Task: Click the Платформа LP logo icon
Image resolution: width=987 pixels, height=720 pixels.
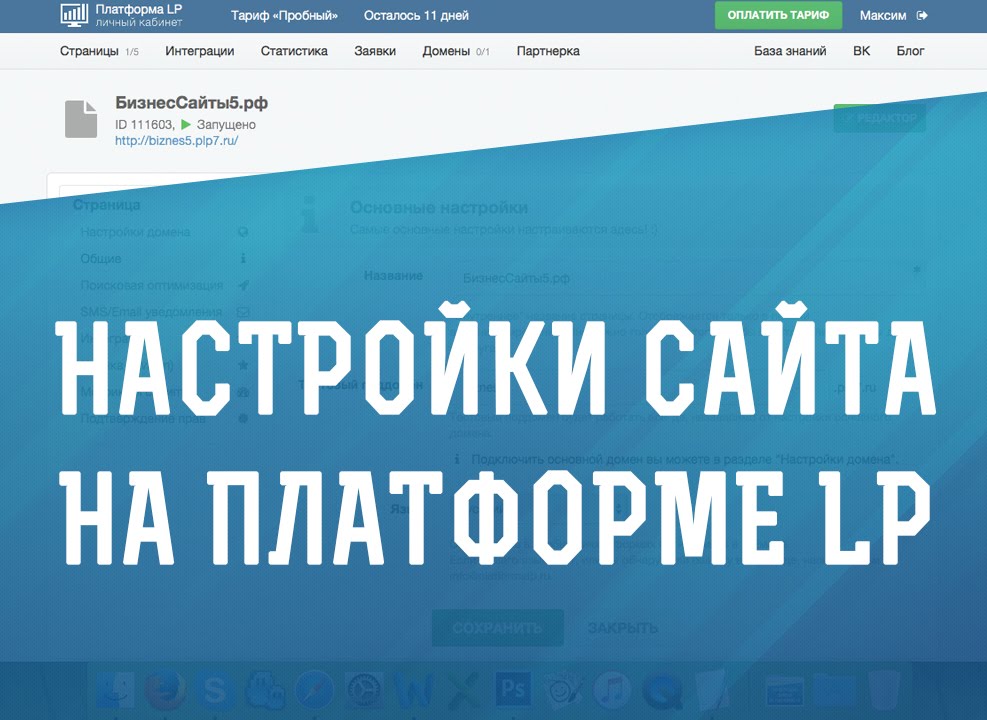Action: click(x=74, y=14)
